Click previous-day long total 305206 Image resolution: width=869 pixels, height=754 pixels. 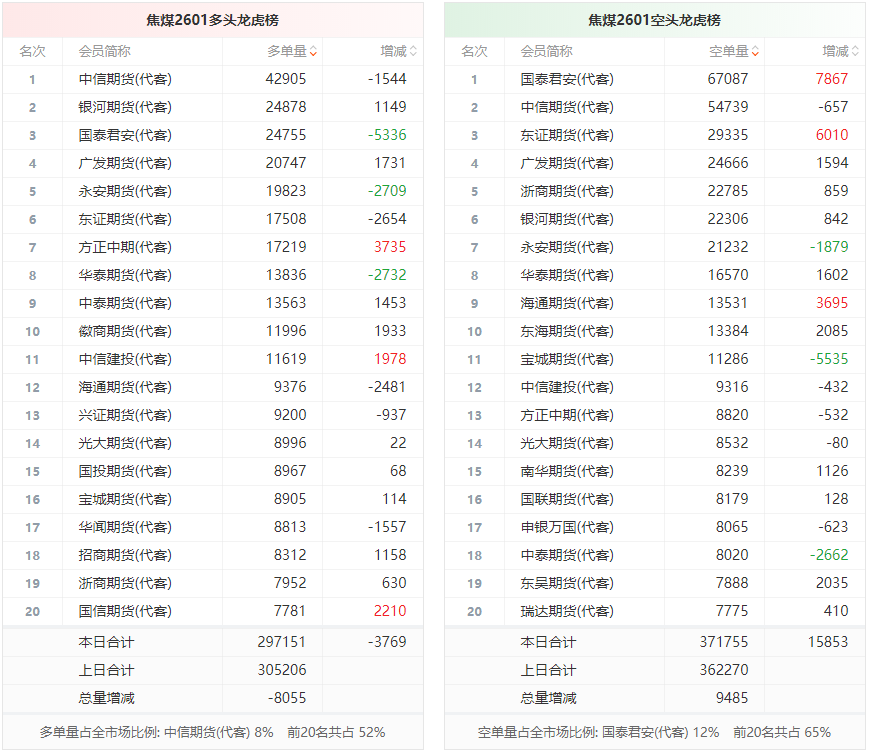coord(282,670)
